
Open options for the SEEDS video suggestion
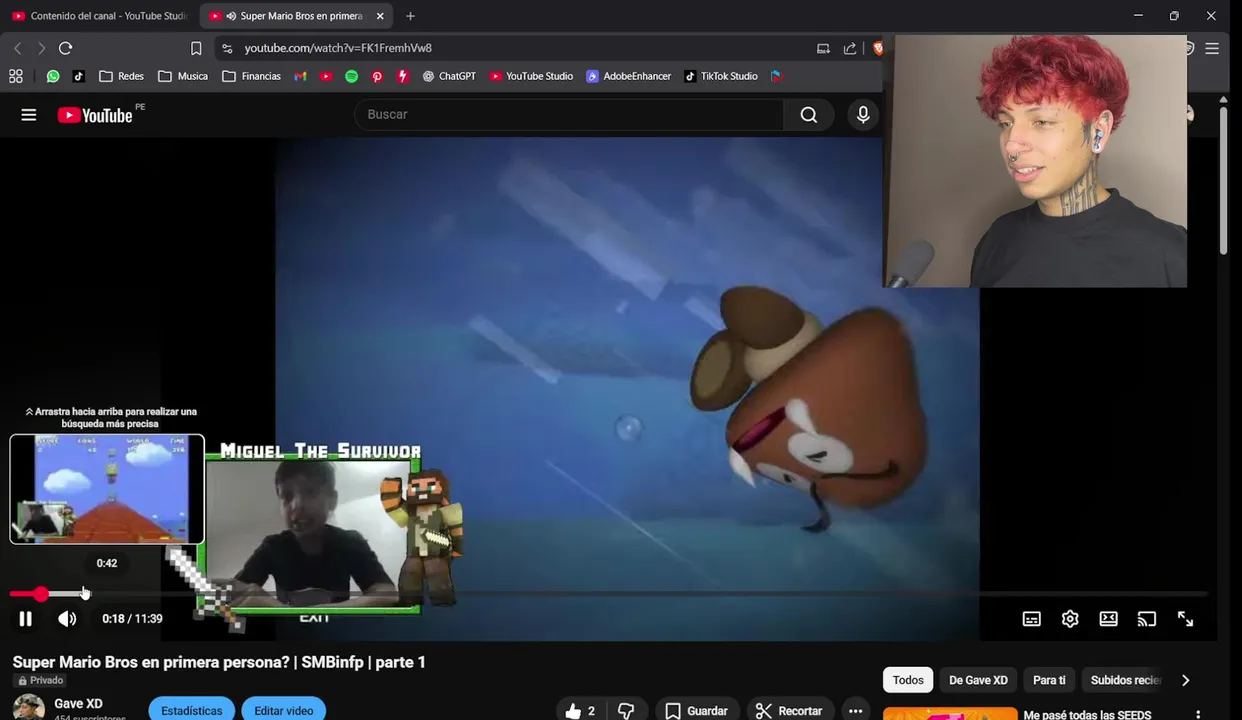click(x=1198, y=715)
